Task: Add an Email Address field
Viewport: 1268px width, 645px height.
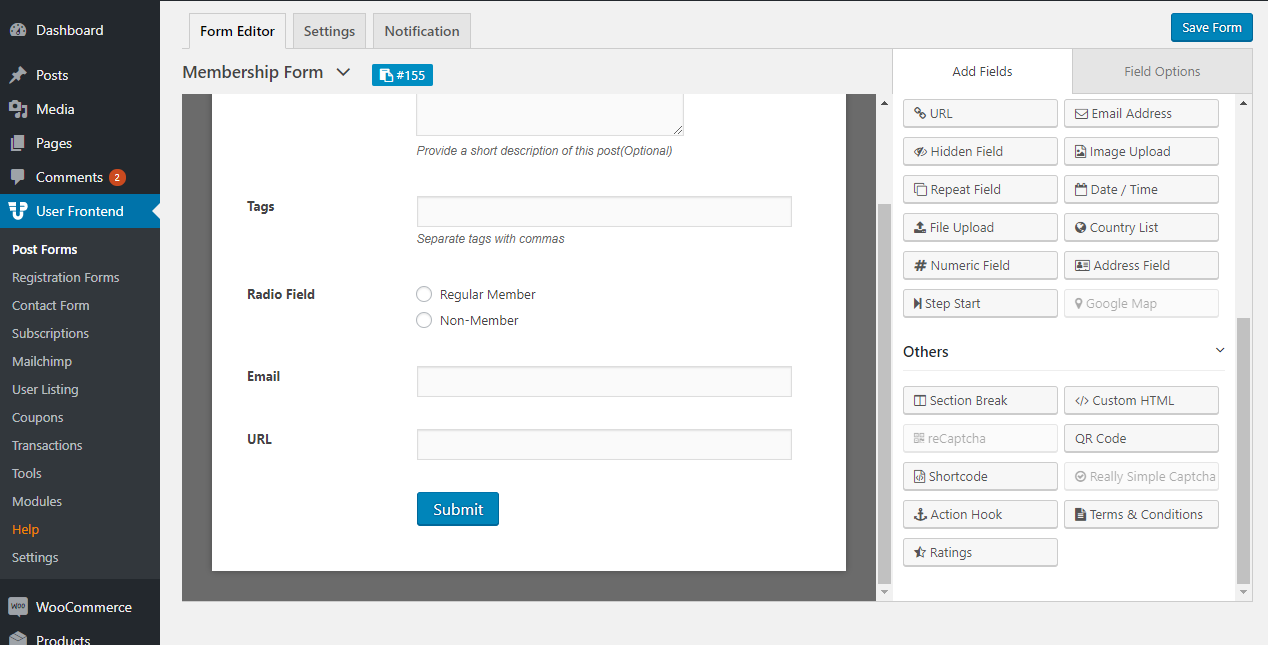Action: pos(1141,113)
